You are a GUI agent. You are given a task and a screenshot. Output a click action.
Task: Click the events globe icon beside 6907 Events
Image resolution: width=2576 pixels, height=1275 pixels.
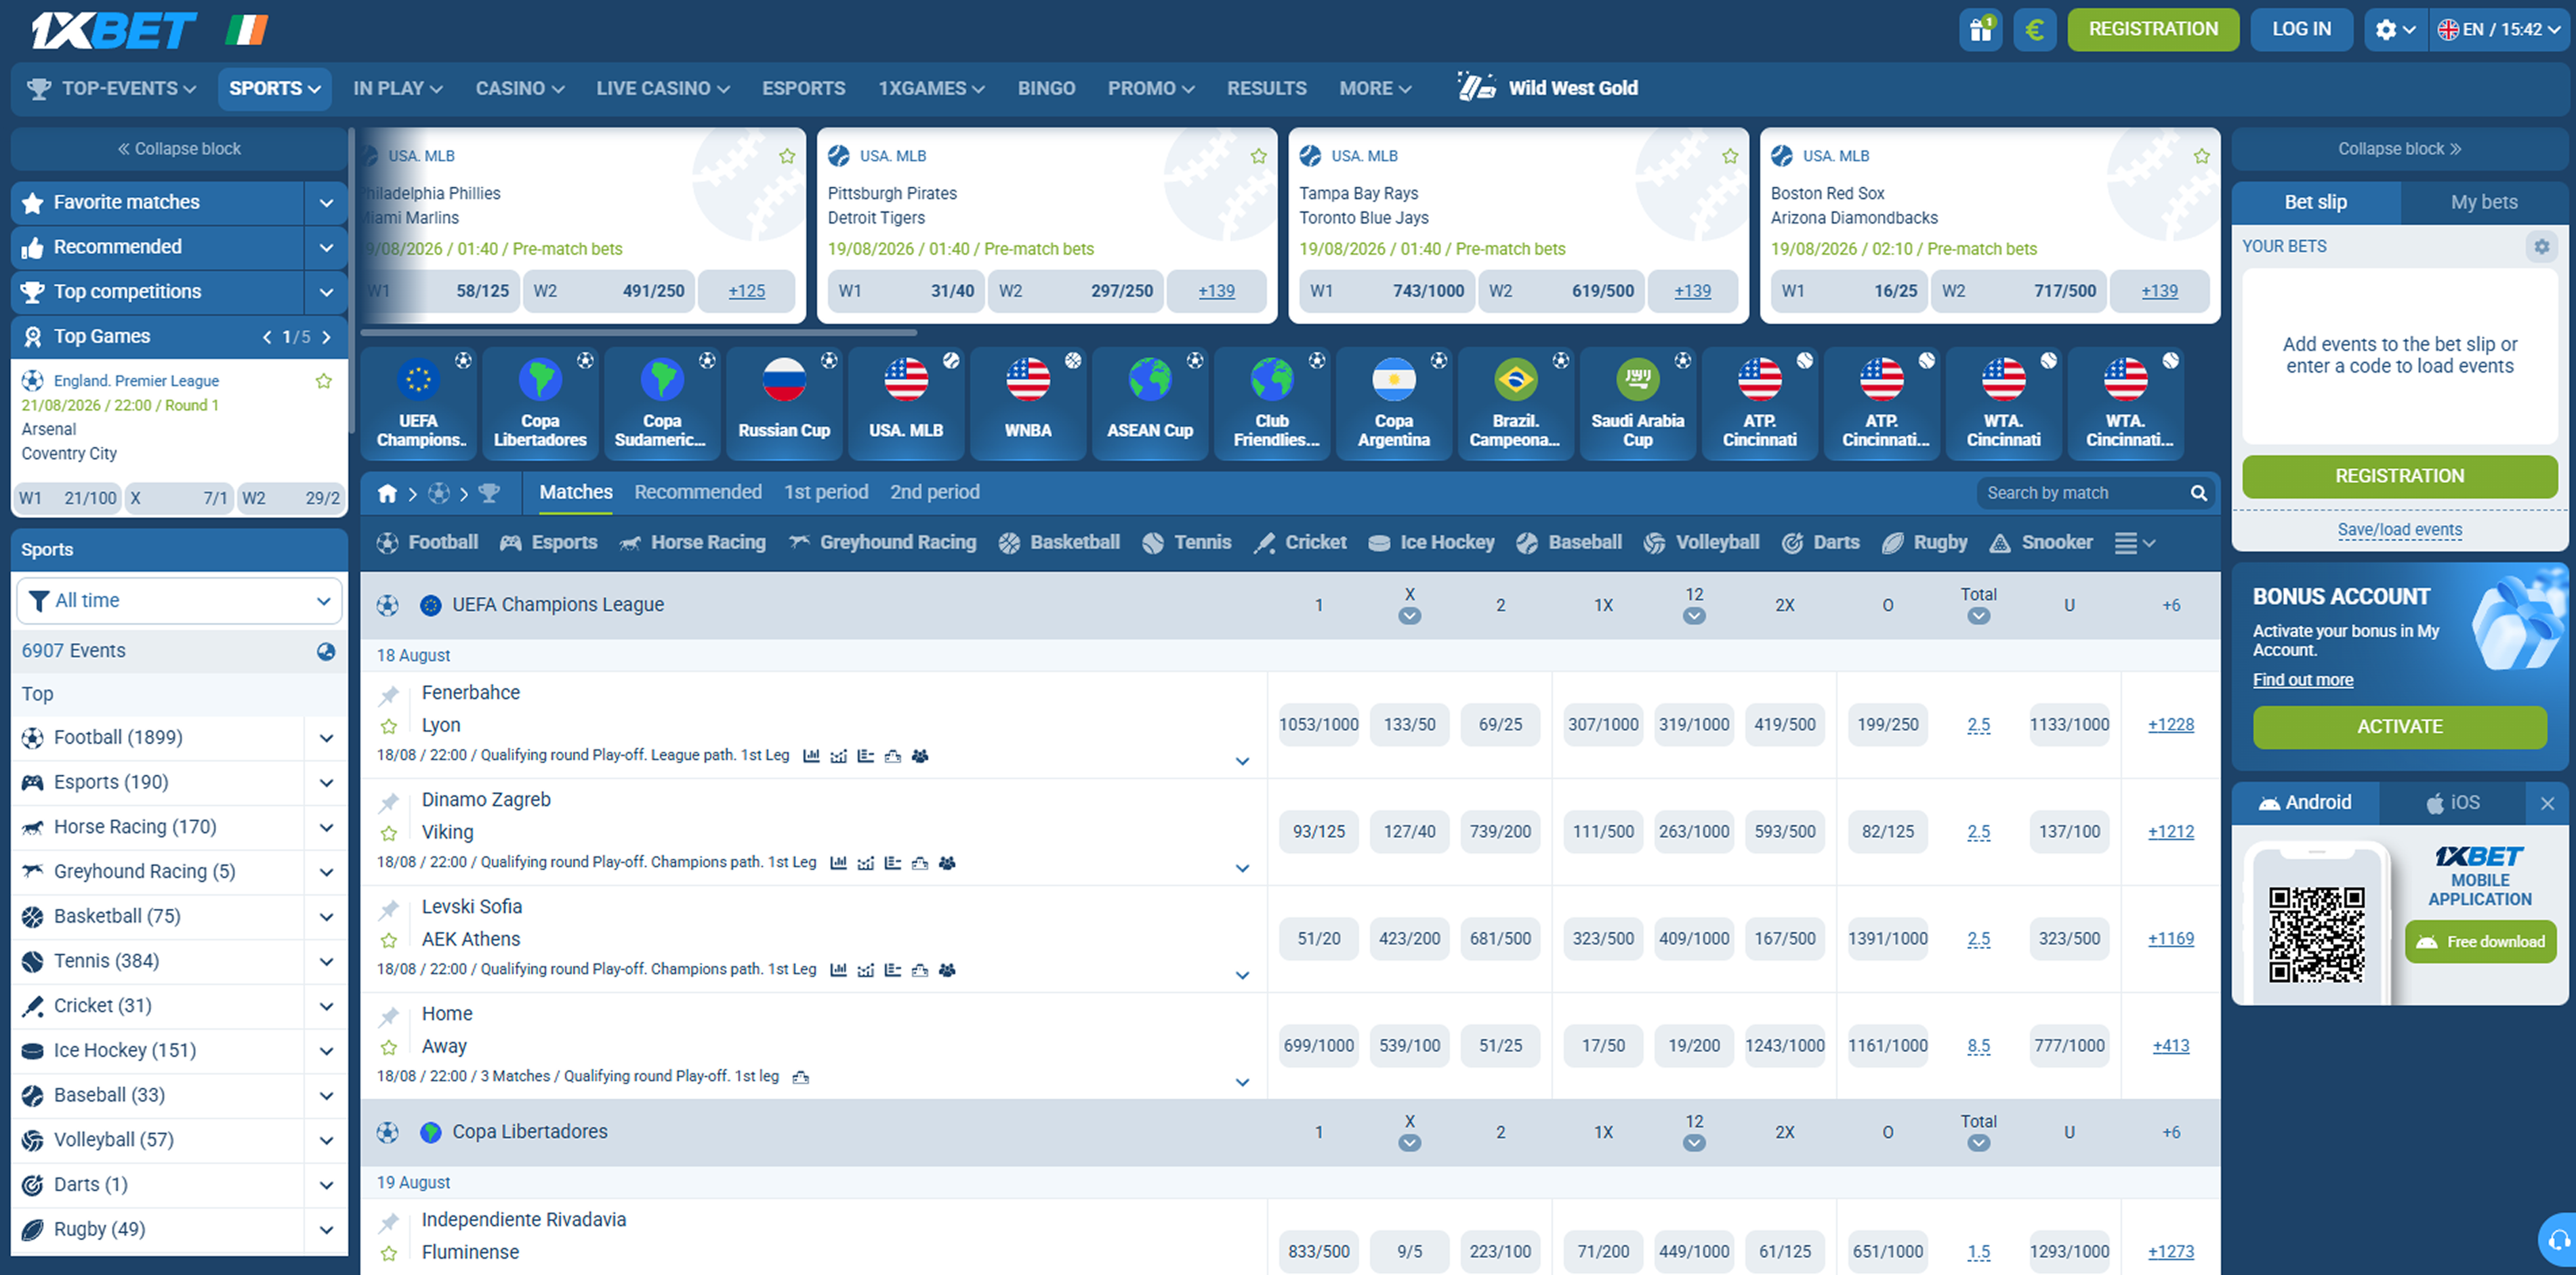coord(326,651)
